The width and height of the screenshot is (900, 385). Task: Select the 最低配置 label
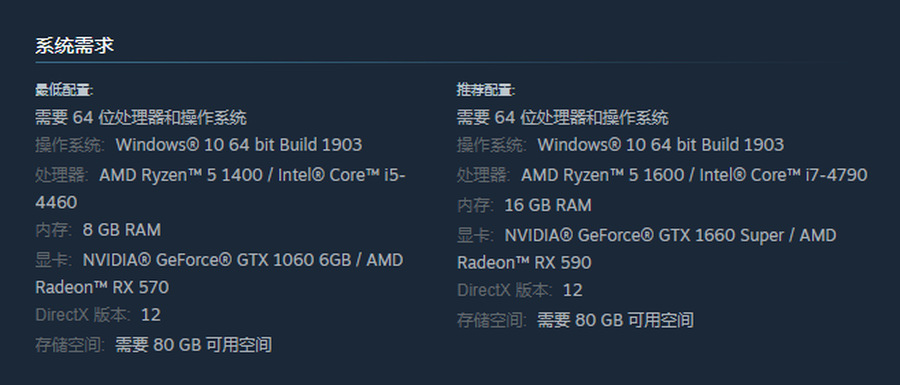click(64, 90)
